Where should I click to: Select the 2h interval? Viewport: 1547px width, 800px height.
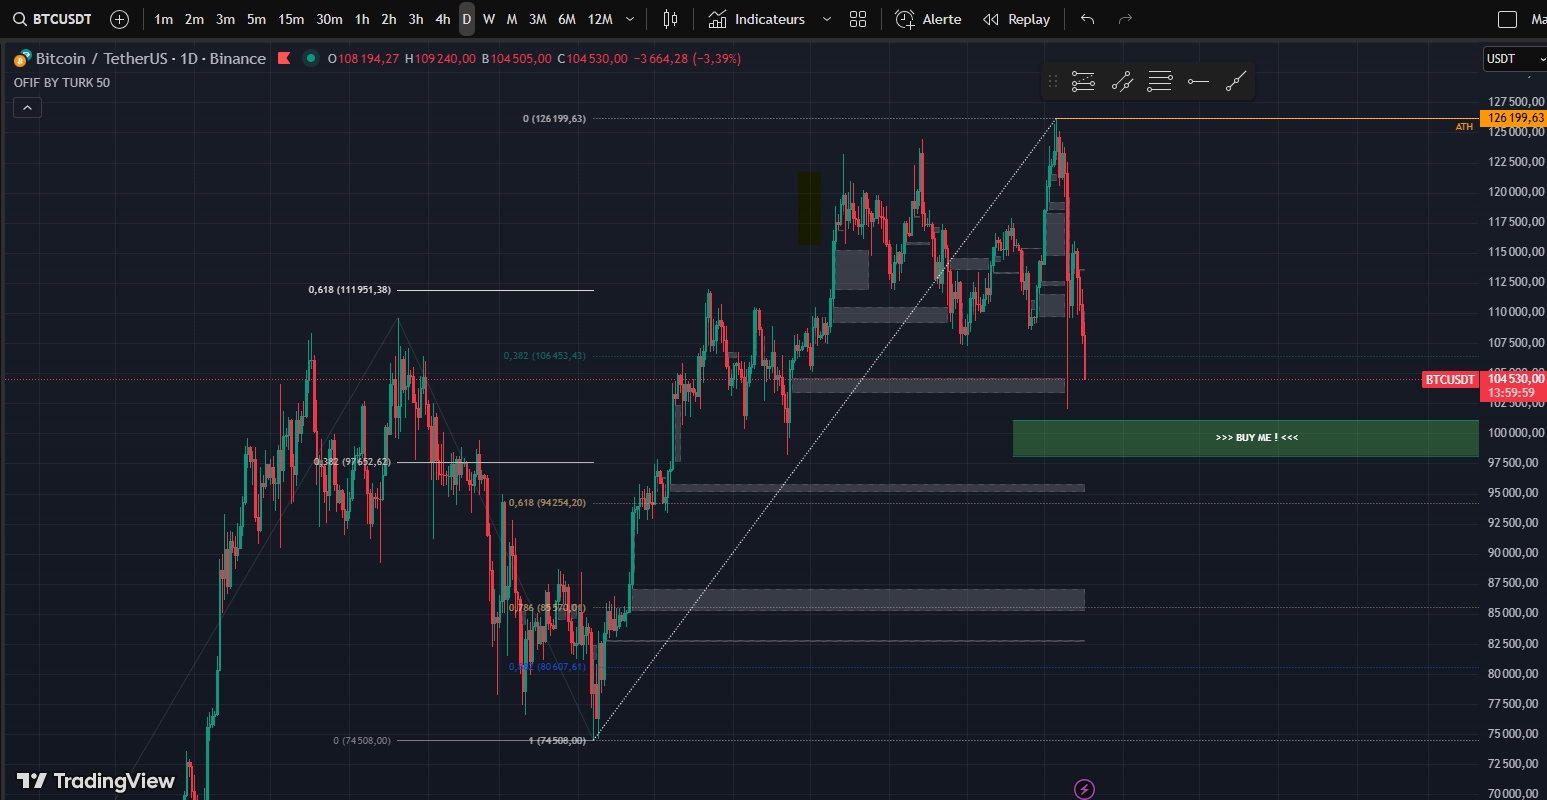coord(389,19)
